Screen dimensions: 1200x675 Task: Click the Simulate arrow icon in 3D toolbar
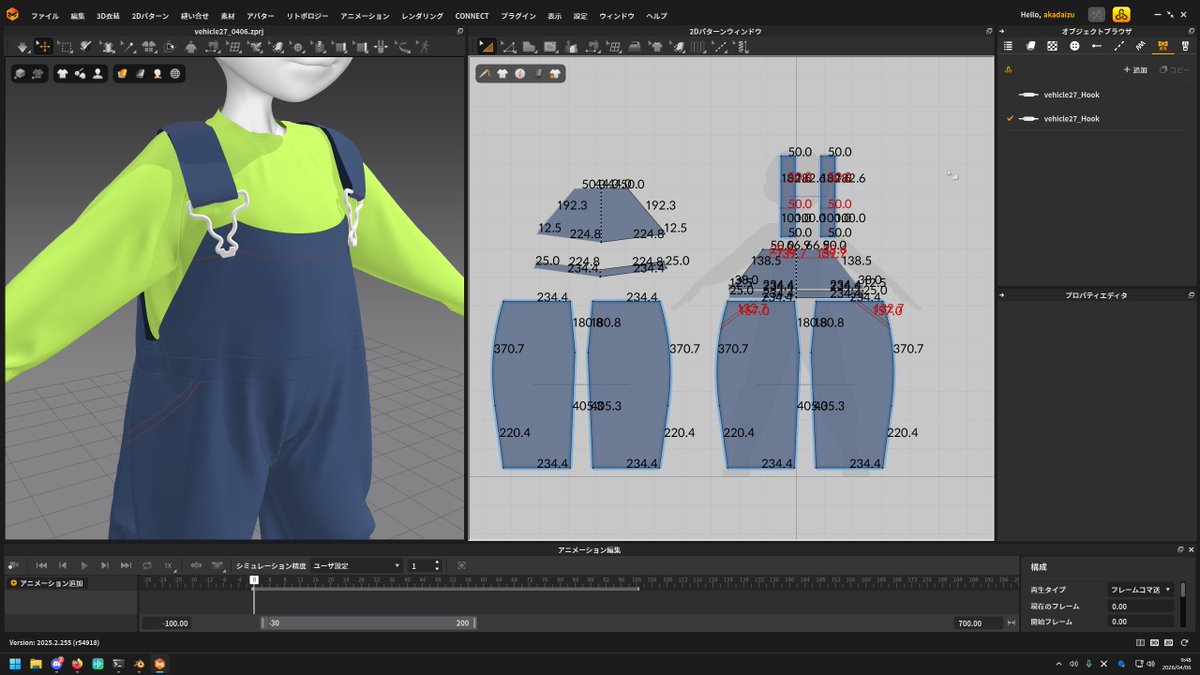(22, 47)
